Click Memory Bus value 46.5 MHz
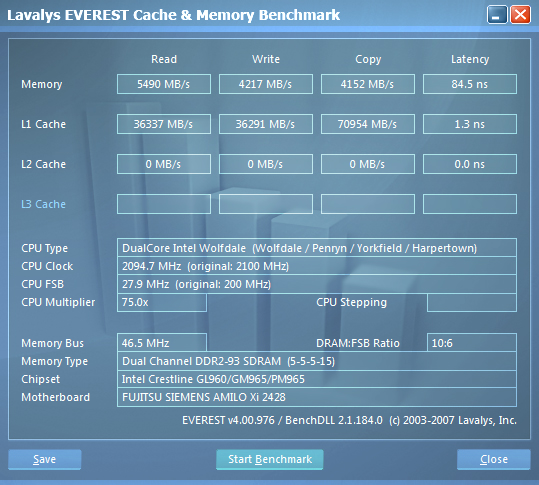The image size is (539, 485). click(x=162, y=343)
